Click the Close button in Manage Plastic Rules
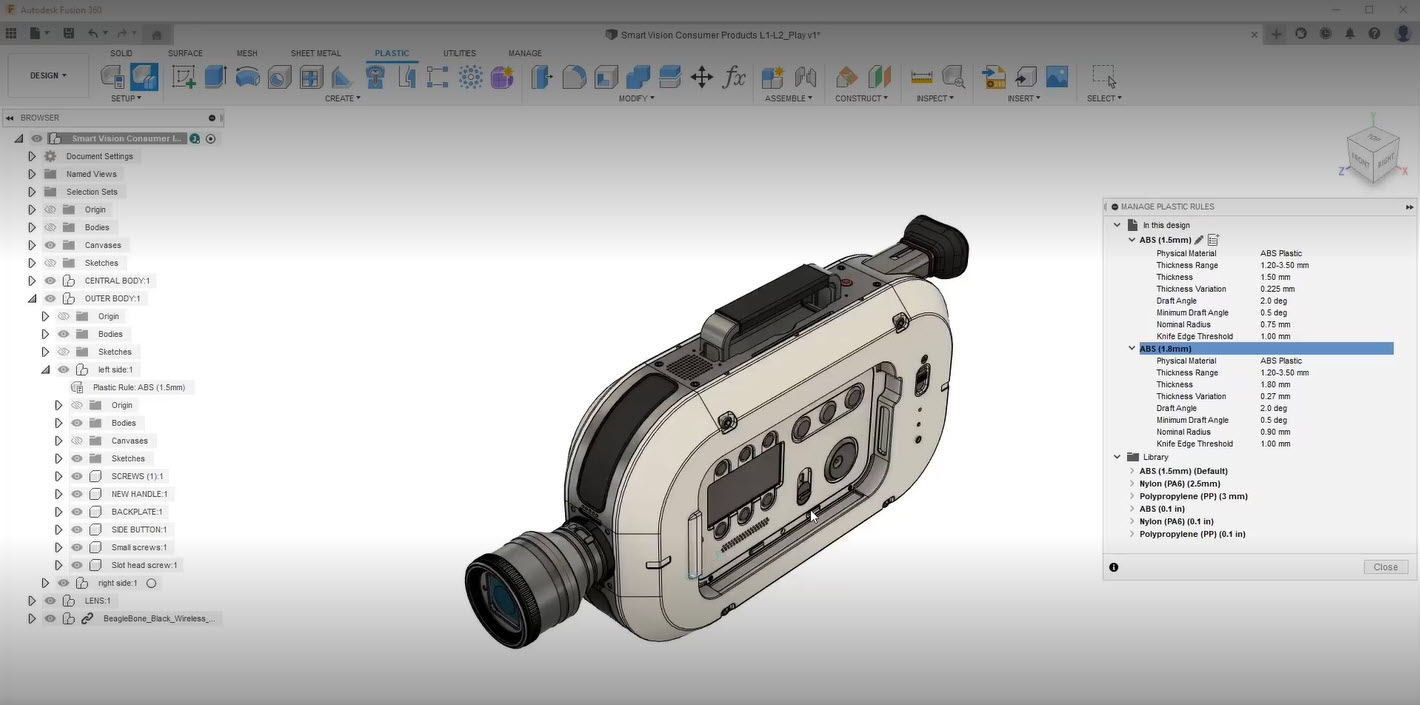 (1385, 567)
